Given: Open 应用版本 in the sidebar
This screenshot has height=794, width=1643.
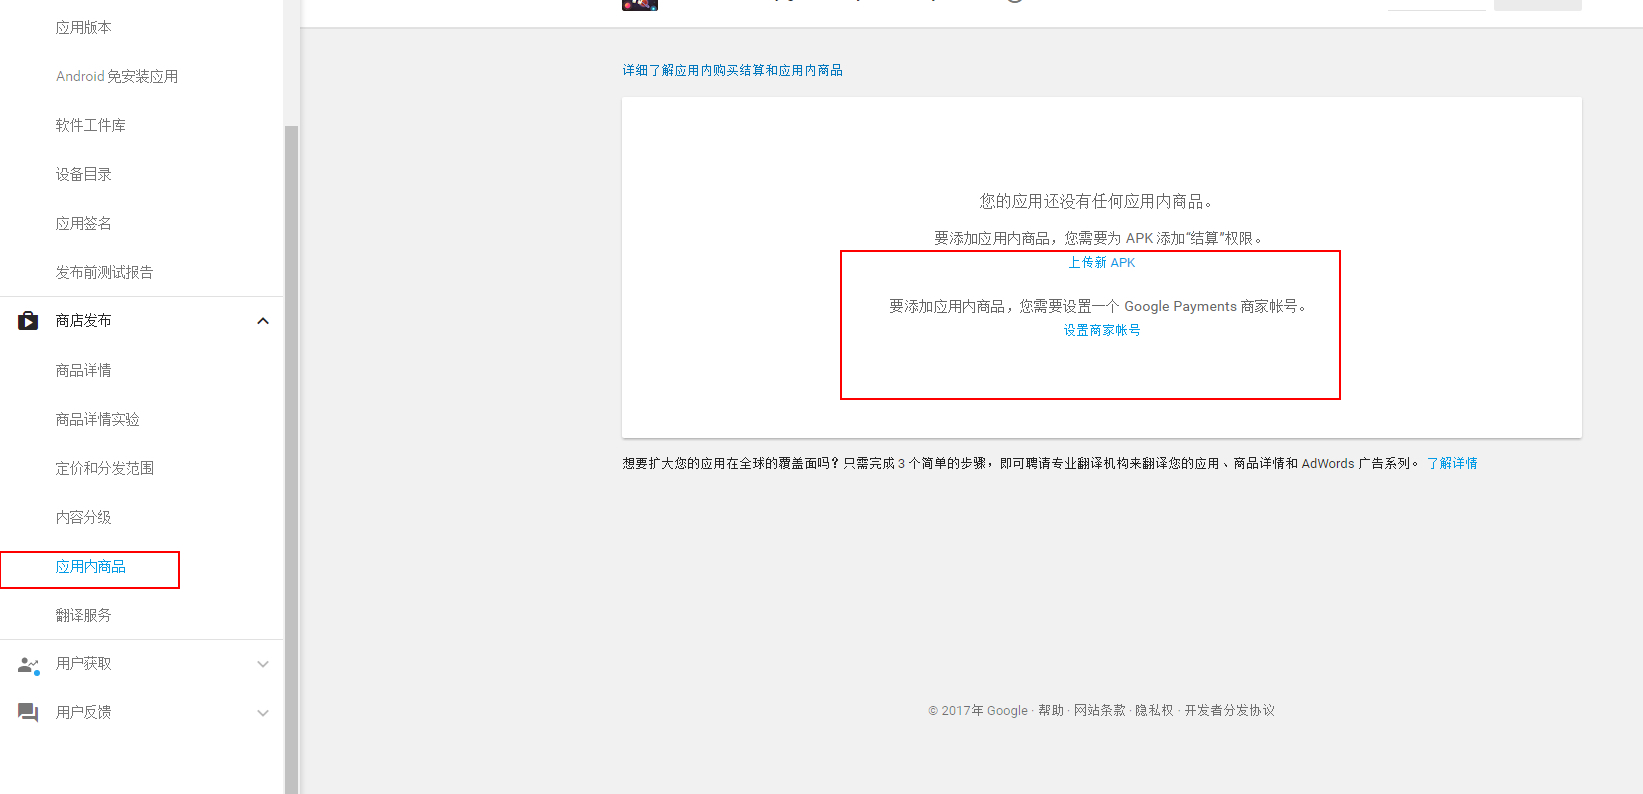Looking at the screenshot, I should (84, 27).
